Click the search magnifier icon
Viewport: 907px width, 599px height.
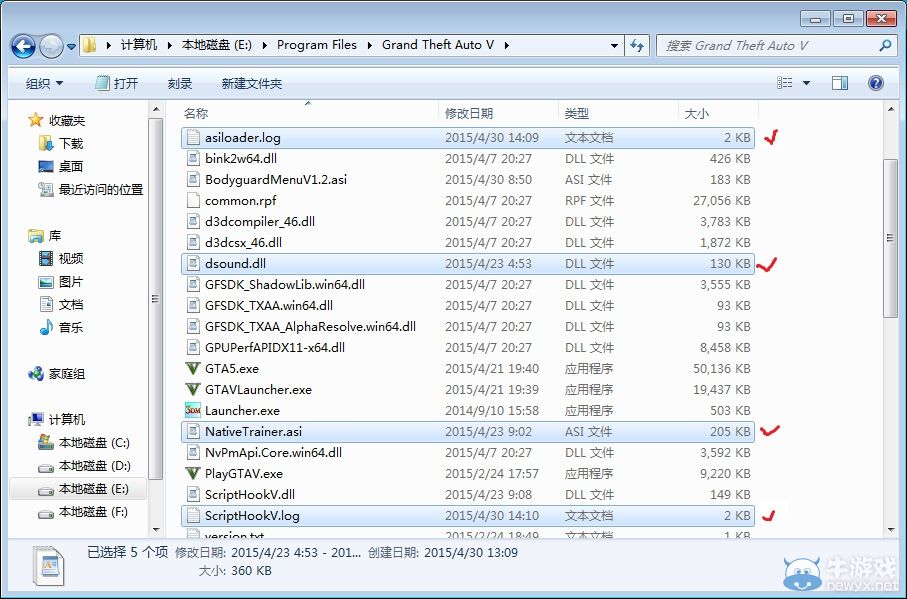(885, 45)
